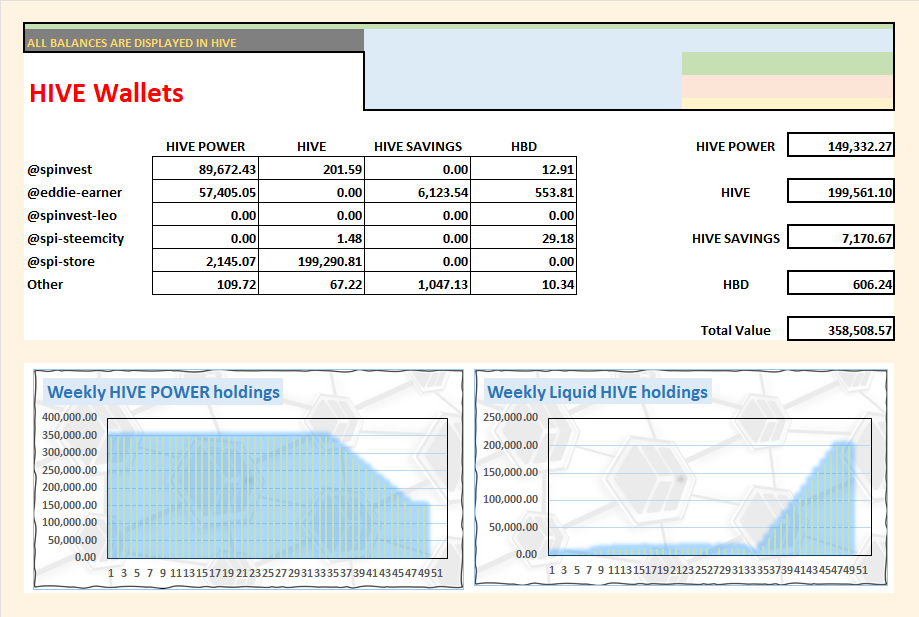
Task: Select @eddie-earner HIVE SAVINGS cell 6,123.54
Action: coord(417,192)
